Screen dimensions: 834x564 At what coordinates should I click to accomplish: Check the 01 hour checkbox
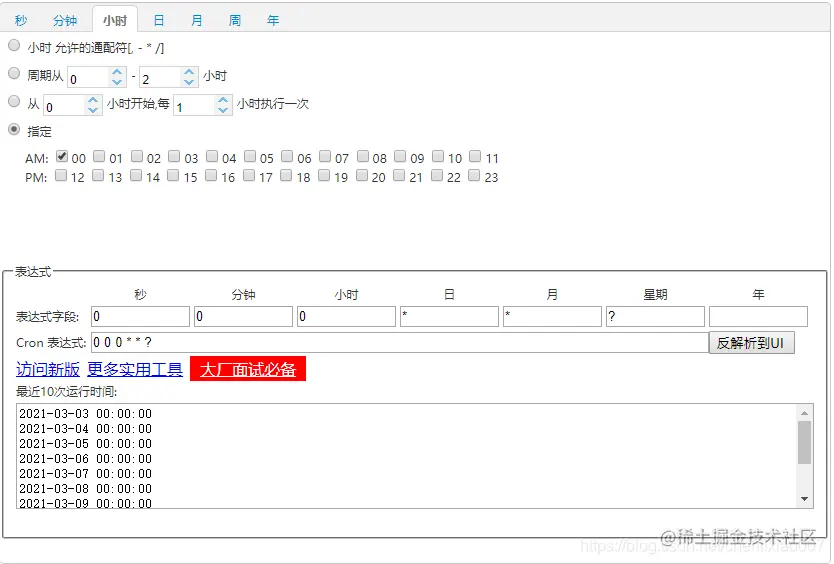click(x=99, y=156)
